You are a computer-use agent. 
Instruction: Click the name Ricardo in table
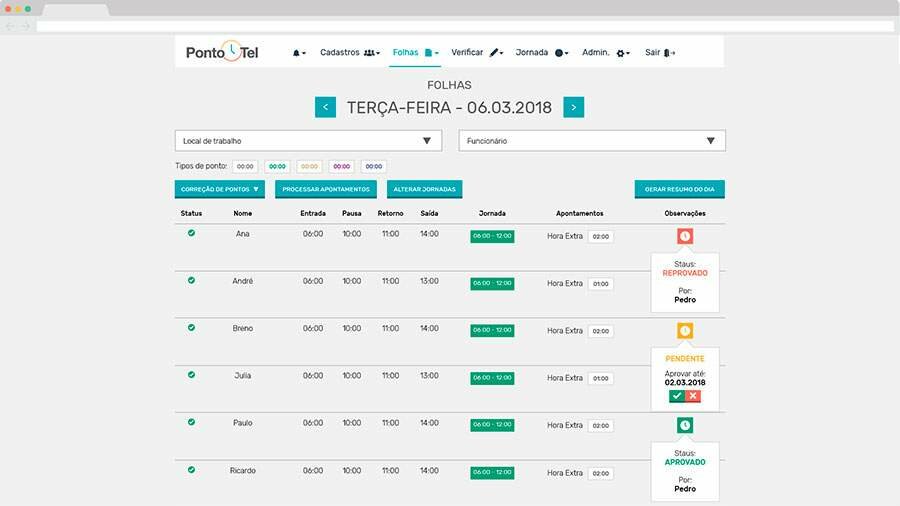(243, 470)
